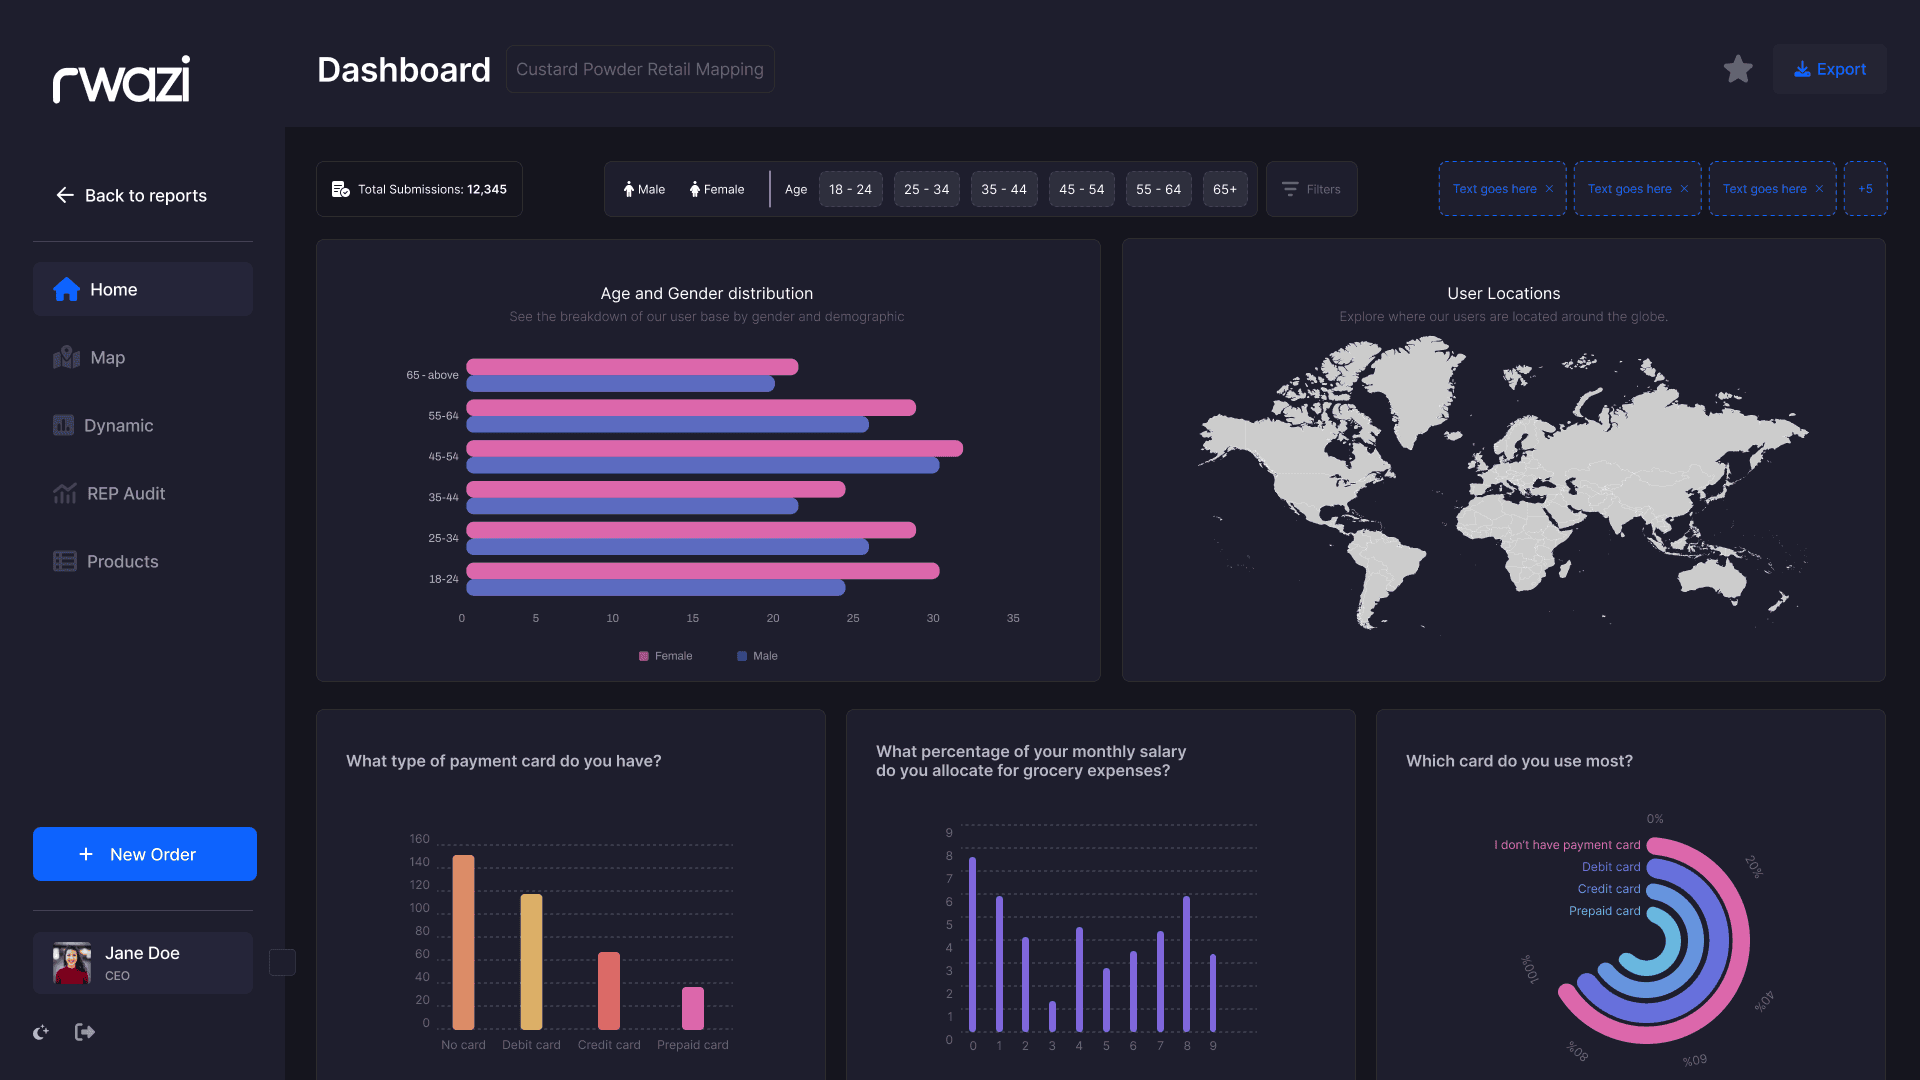Screen dimensions: 1920x1080
Task: Click 'Which card do you use most?' heading
Action: click(1519, 761)
